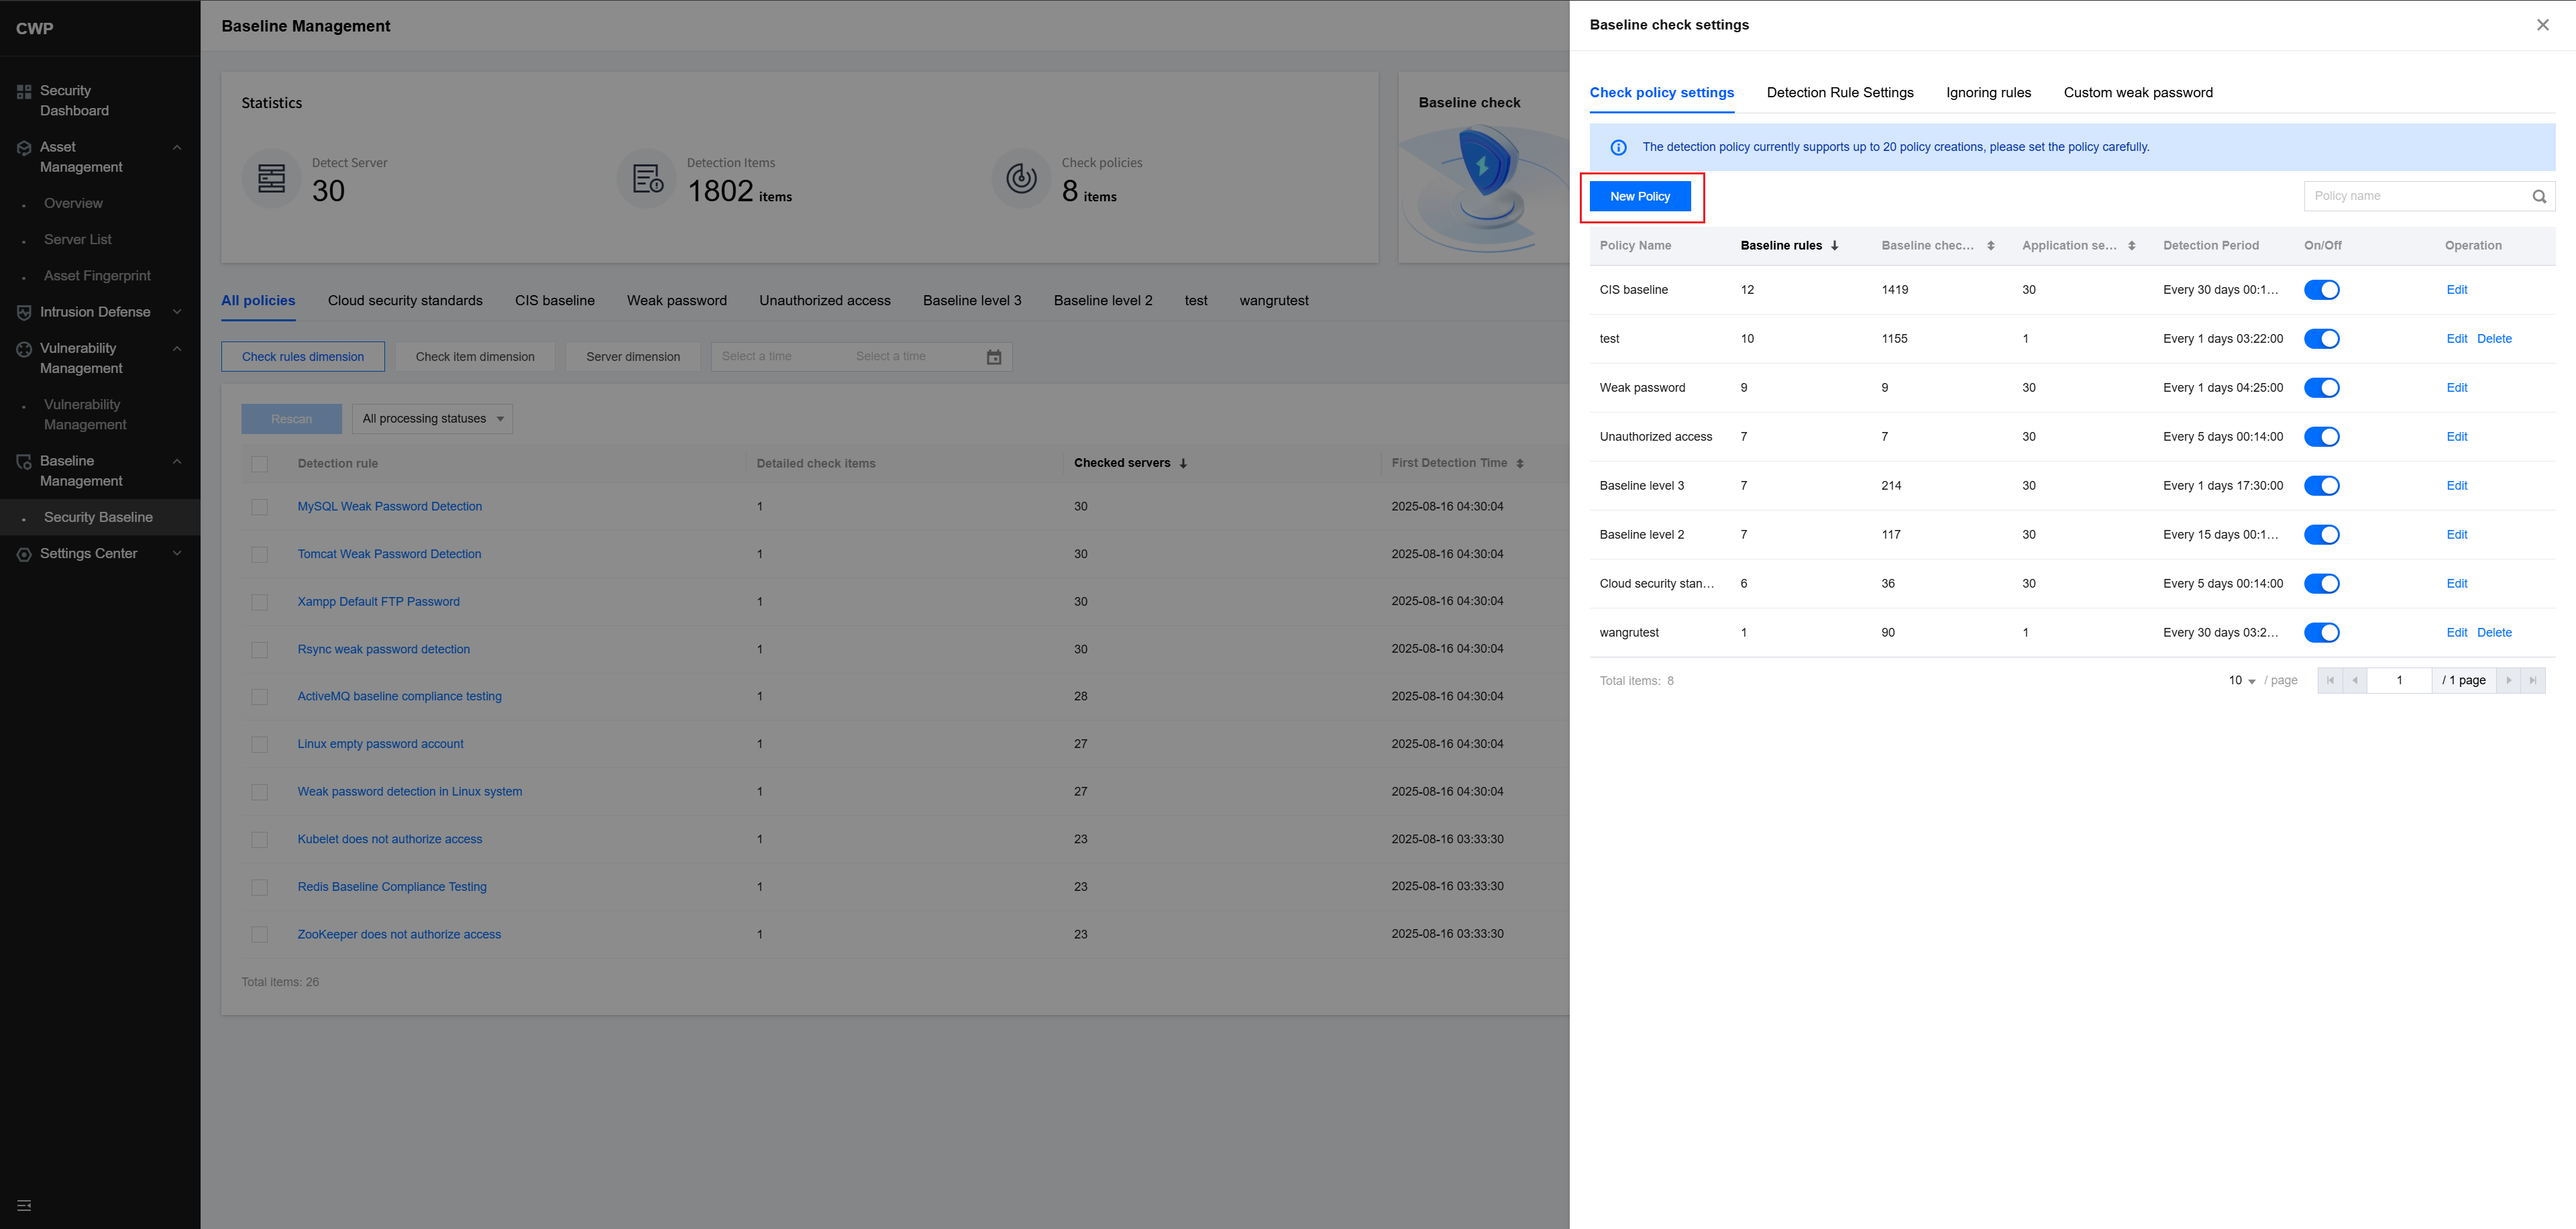Click the New Policy button
The width and height of the screenshot is (2576, 1229).
pyautogui.click(x=1640, y=197)
